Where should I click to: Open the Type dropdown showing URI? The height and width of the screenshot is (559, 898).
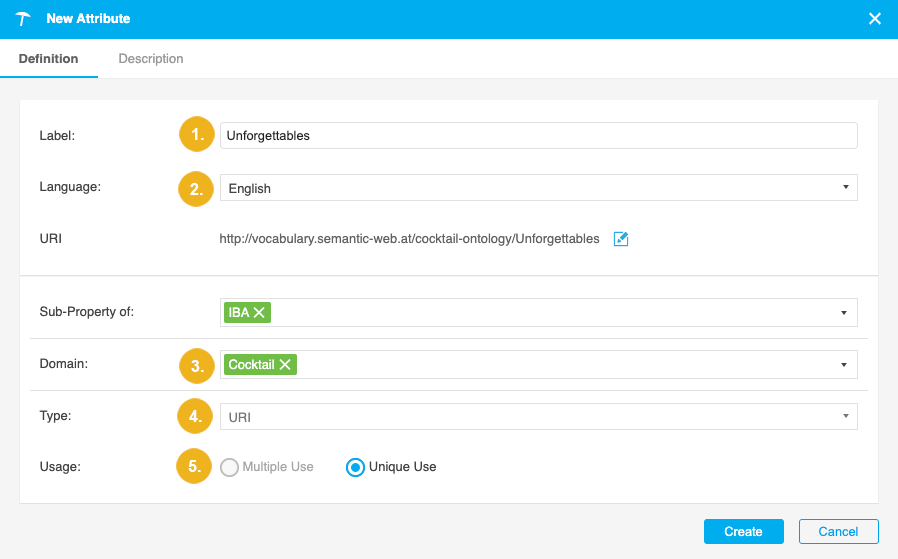pos(538,416)
